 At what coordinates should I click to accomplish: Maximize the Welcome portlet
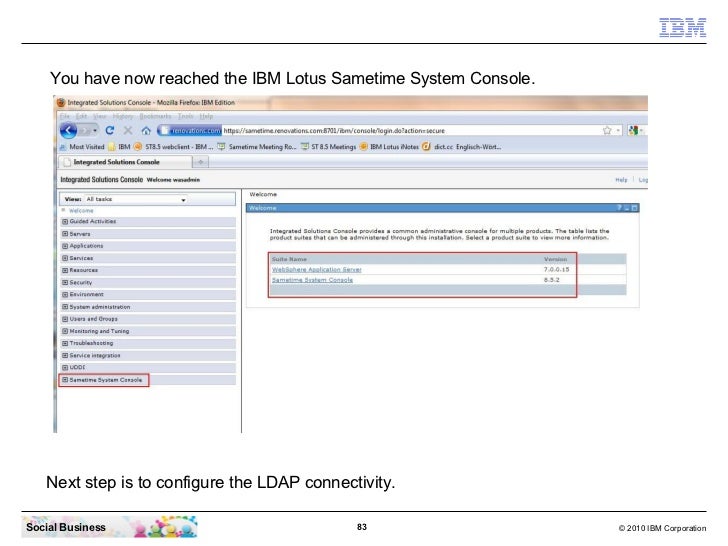[x=635, y=208]
